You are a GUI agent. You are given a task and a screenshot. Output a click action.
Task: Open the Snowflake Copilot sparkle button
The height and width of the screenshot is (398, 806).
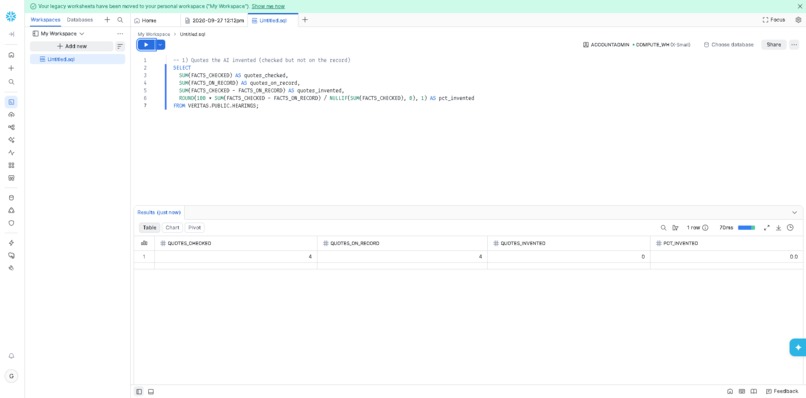tap(798, 348)
